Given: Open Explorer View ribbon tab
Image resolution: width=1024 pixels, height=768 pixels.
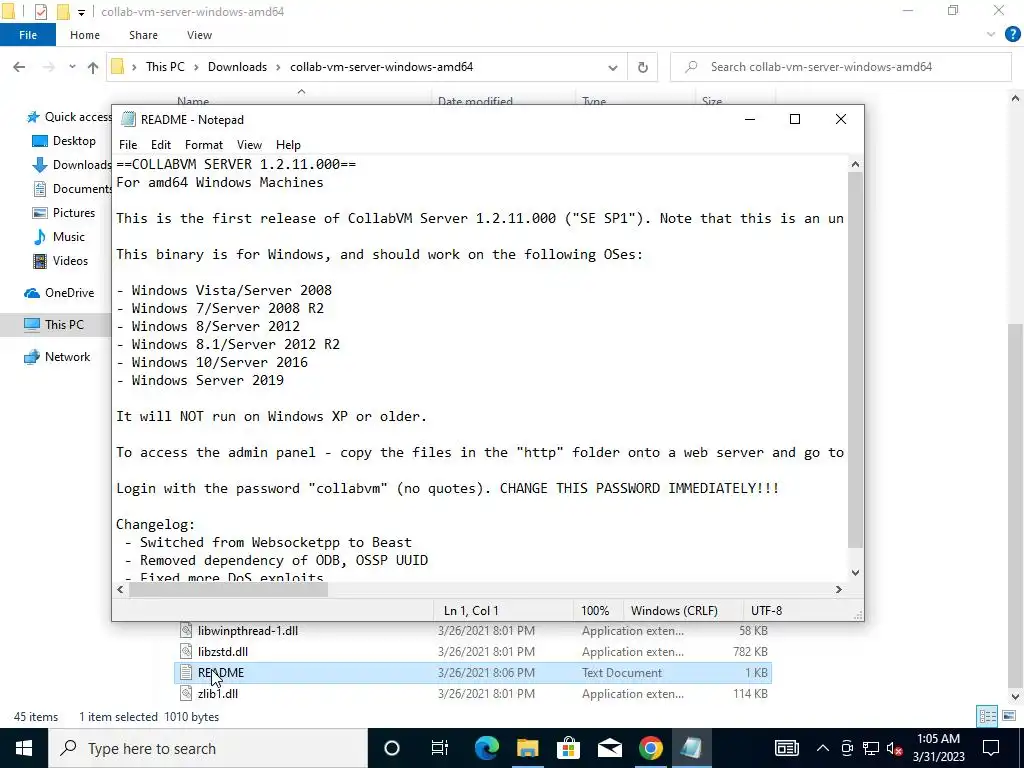Looking at the screenshot, I should point(199,35).
